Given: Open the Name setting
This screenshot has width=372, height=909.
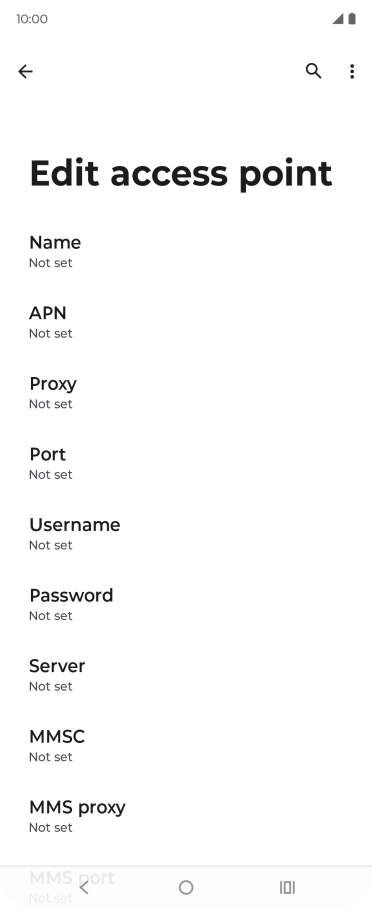Looking at the screenshot, I should (x=186, y=252).
